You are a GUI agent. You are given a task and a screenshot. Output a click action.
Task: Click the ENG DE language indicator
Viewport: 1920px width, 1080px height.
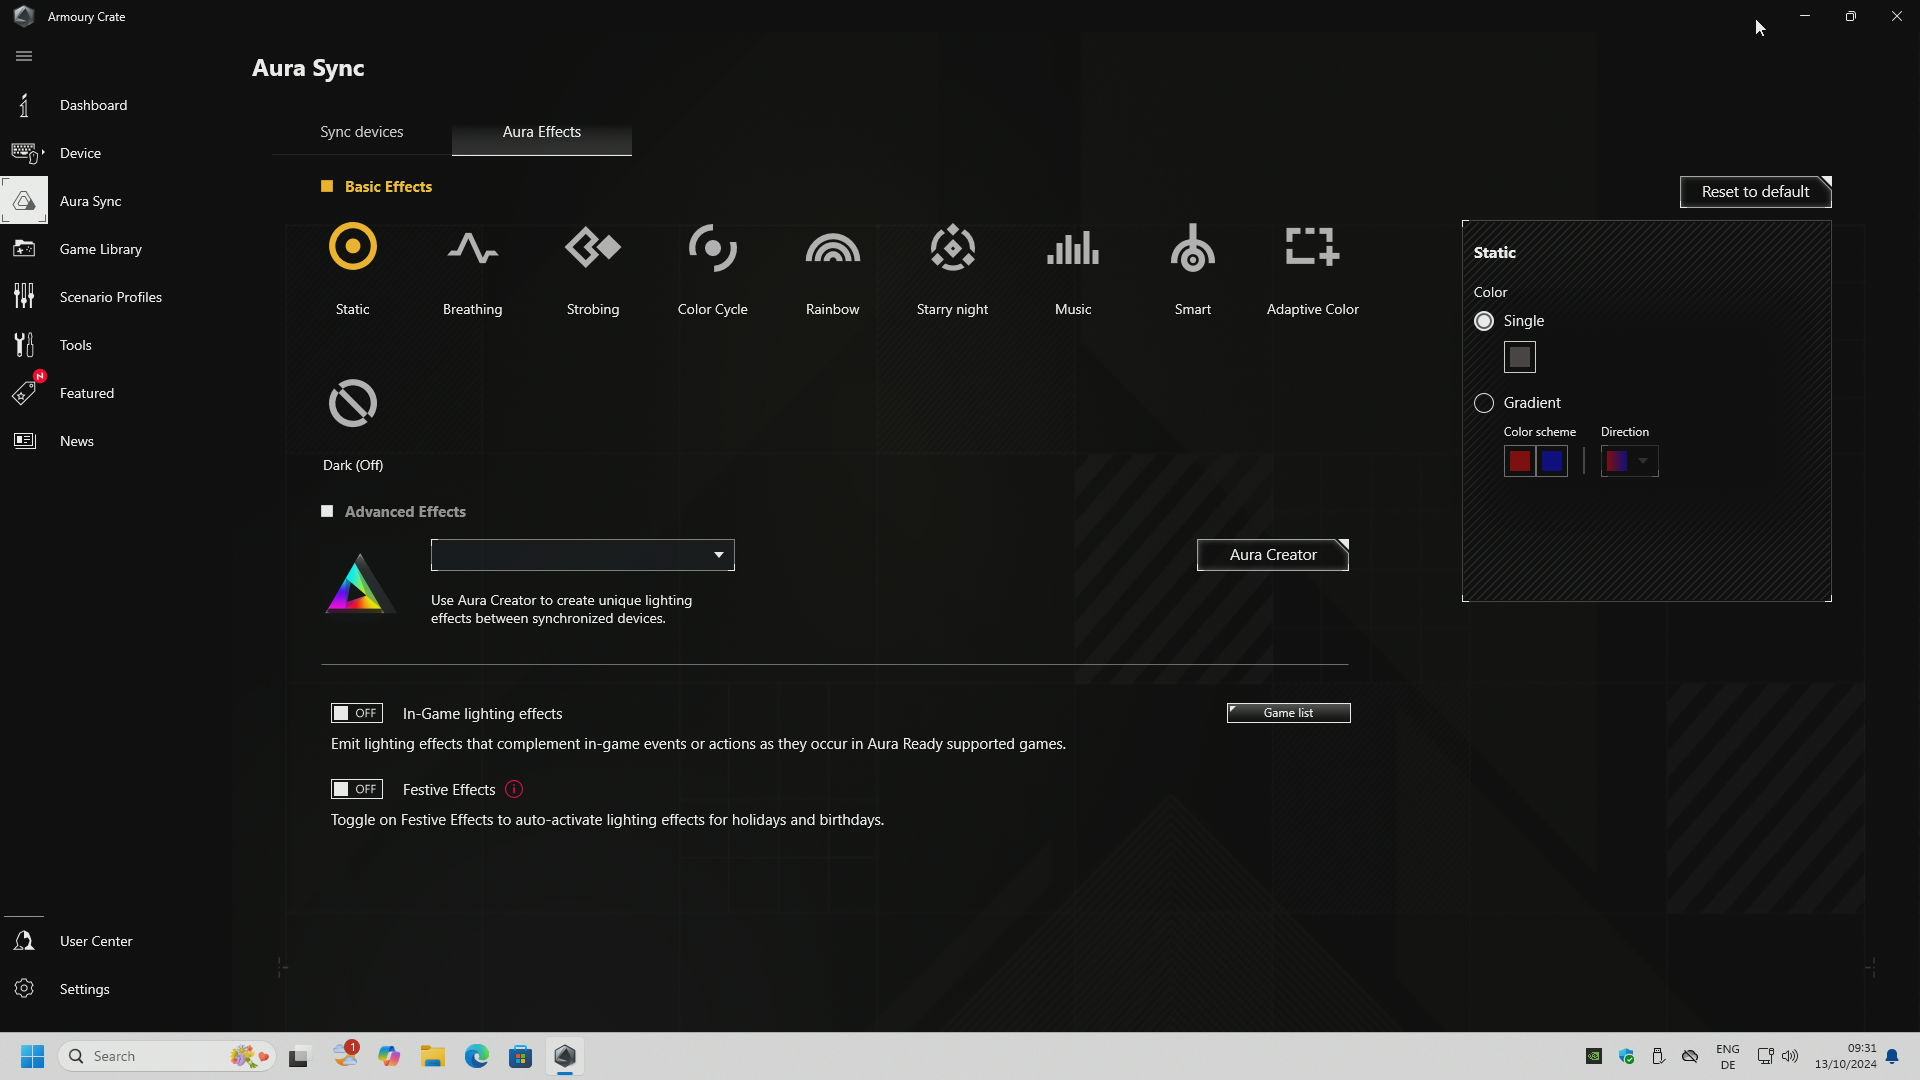click(1727, 1056)
